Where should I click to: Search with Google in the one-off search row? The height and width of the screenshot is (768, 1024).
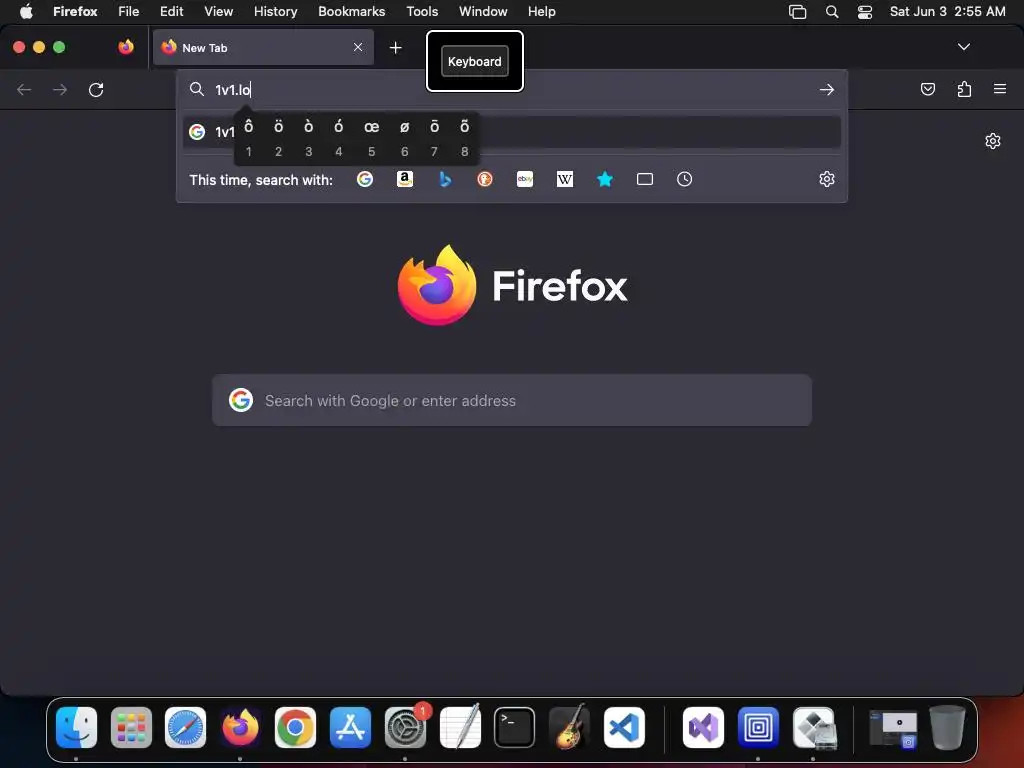pyautogui.click(x=364, y=179)
